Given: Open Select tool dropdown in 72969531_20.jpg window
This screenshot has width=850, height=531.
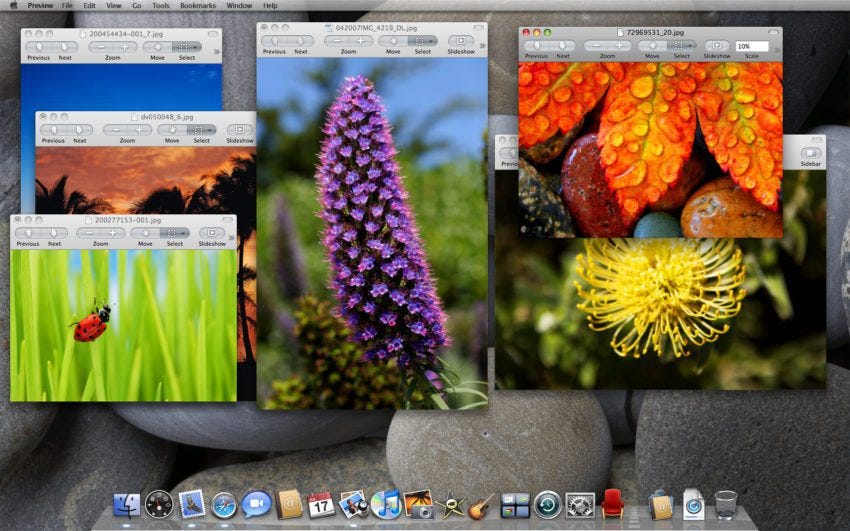Looking at the screenshot, I should [x=692, y=47].
